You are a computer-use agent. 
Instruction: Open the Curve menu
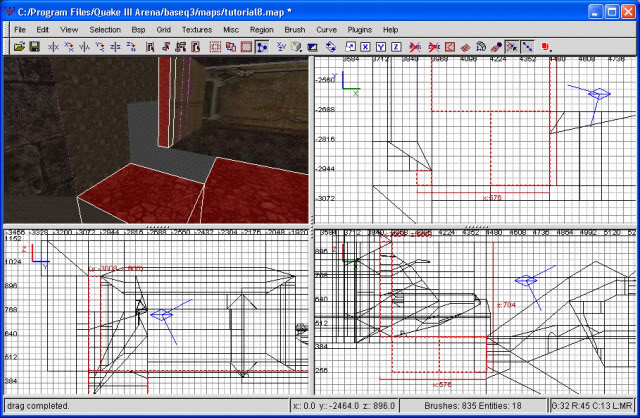click(x=327, y=30)
